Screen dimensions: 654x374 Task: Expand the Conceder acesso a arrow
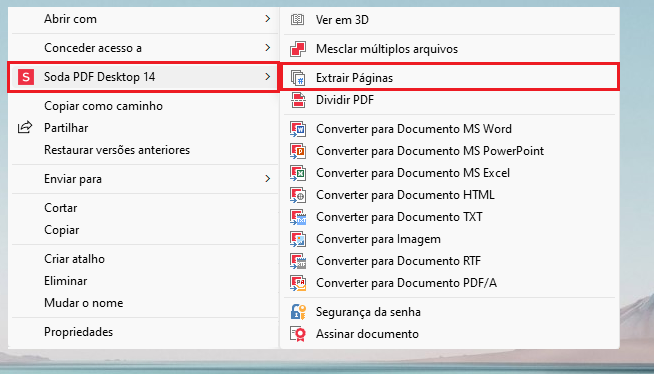pos(268,48)
